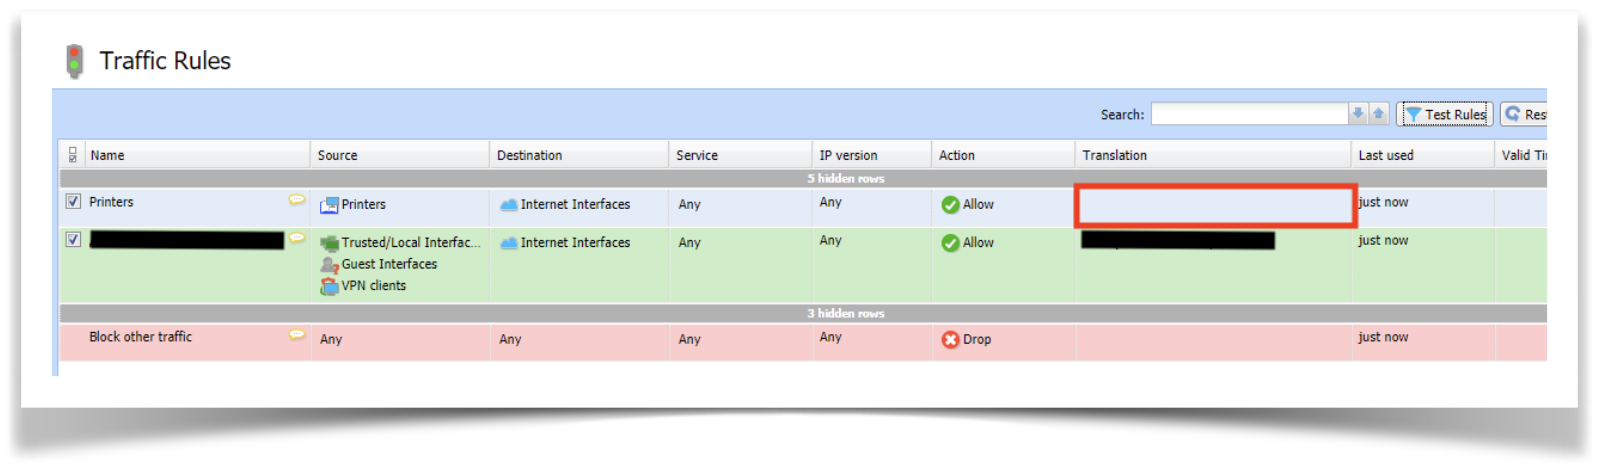Sort rules by the Source column header

[x=338, y=155]
